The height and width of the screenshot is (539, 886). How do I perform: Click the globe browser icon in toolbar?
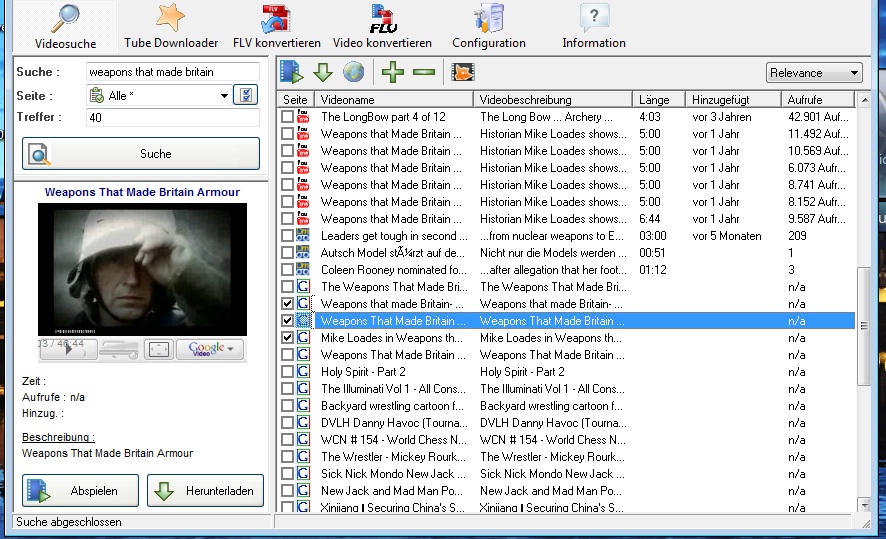(353, 72)
